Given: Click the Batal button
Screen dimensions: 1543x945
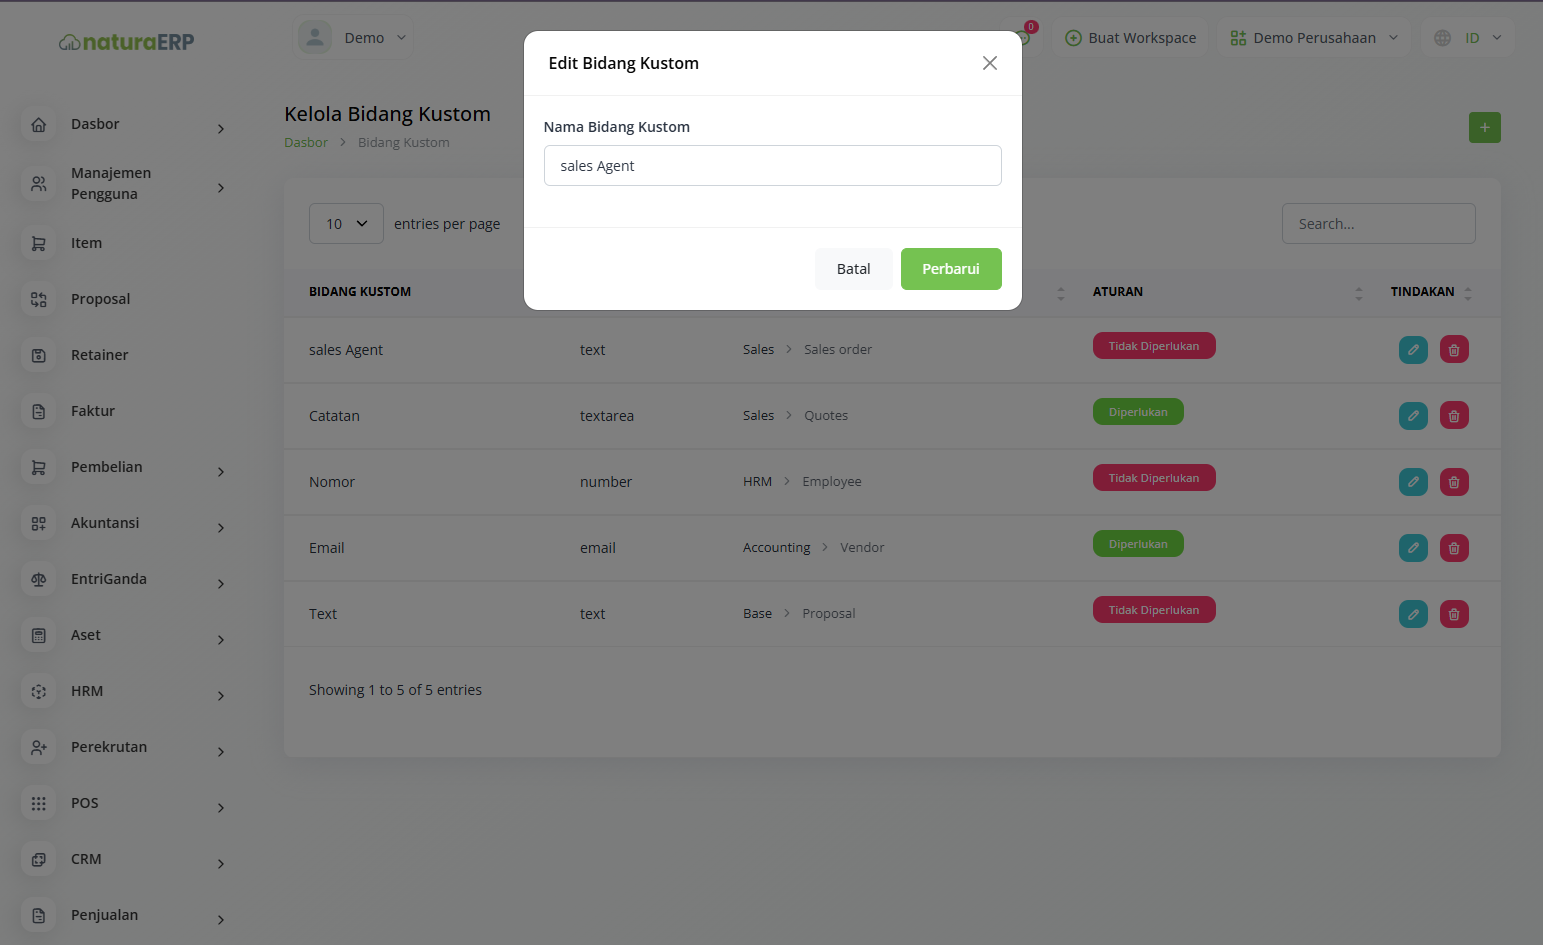Looking at the screenshot, I should click(854, 269).
